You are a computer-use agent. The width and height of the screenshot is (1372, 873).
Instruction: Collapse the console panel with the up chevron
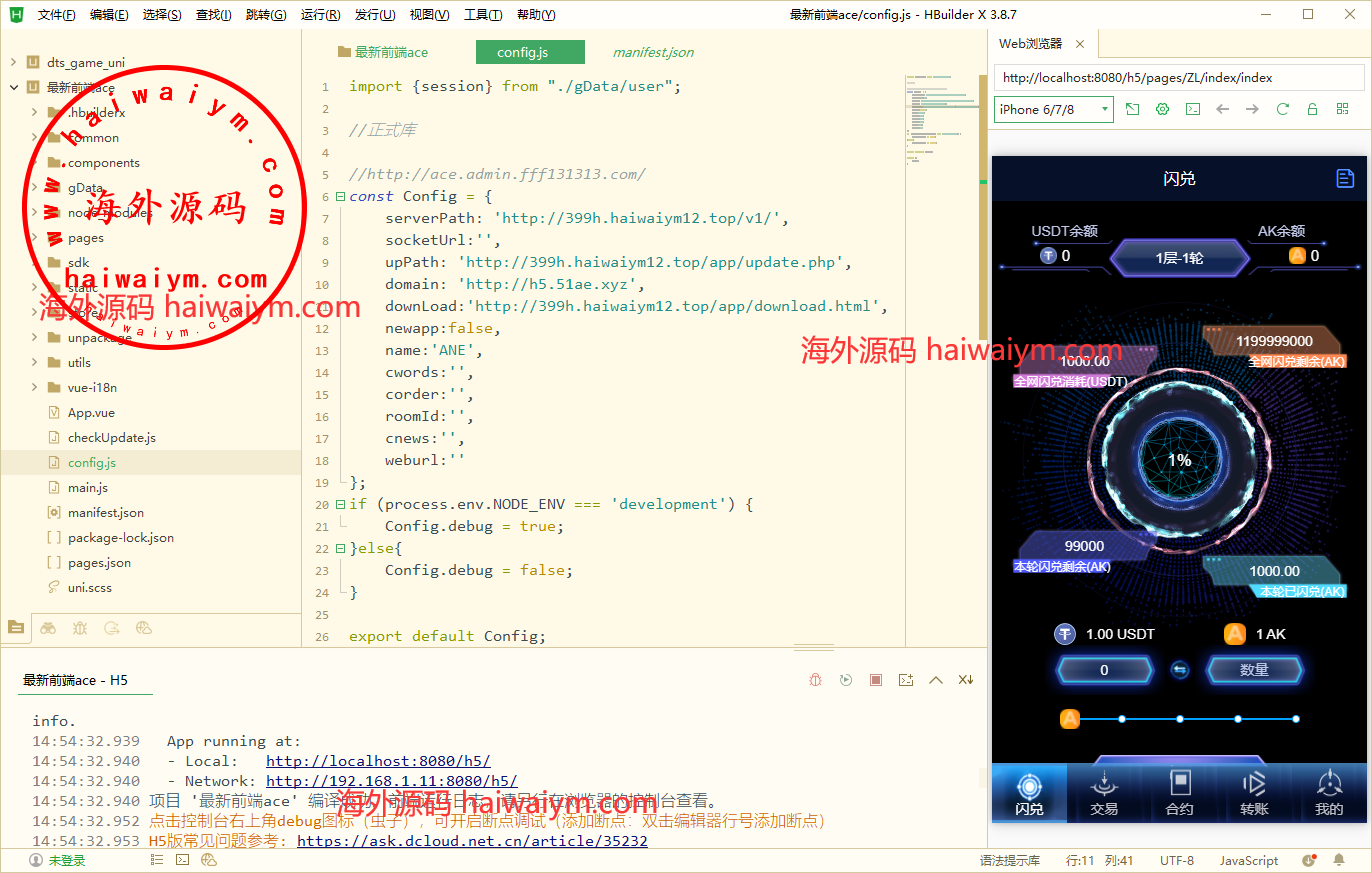pyautogui.click(x=936, y=680)
